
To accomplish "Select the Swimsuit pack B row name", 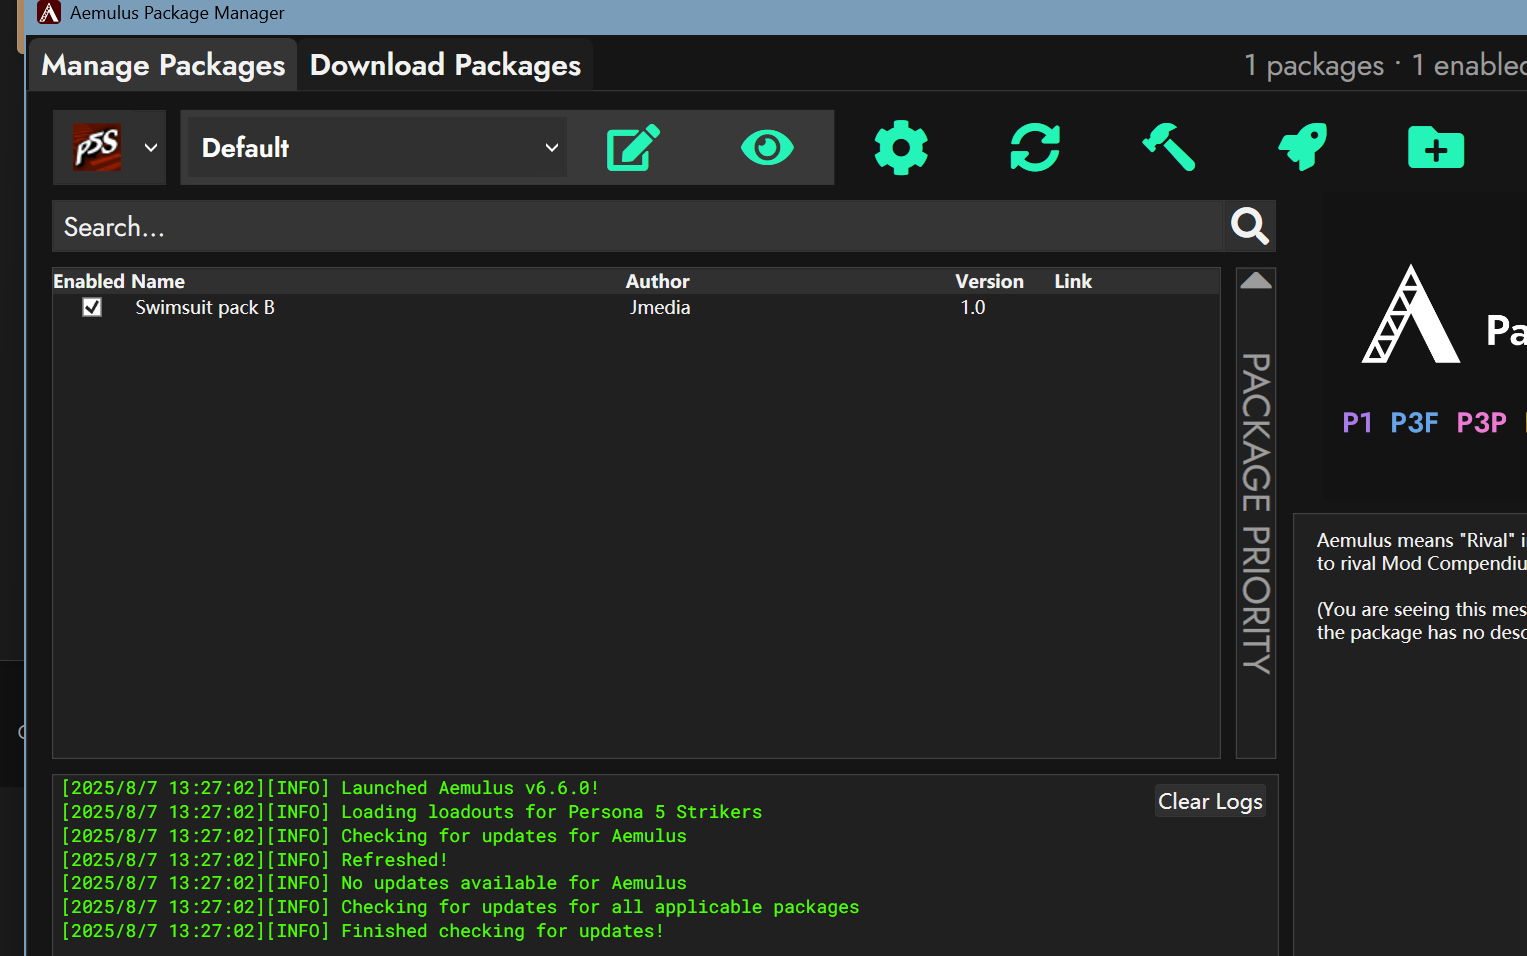I will tap(205, 307).
